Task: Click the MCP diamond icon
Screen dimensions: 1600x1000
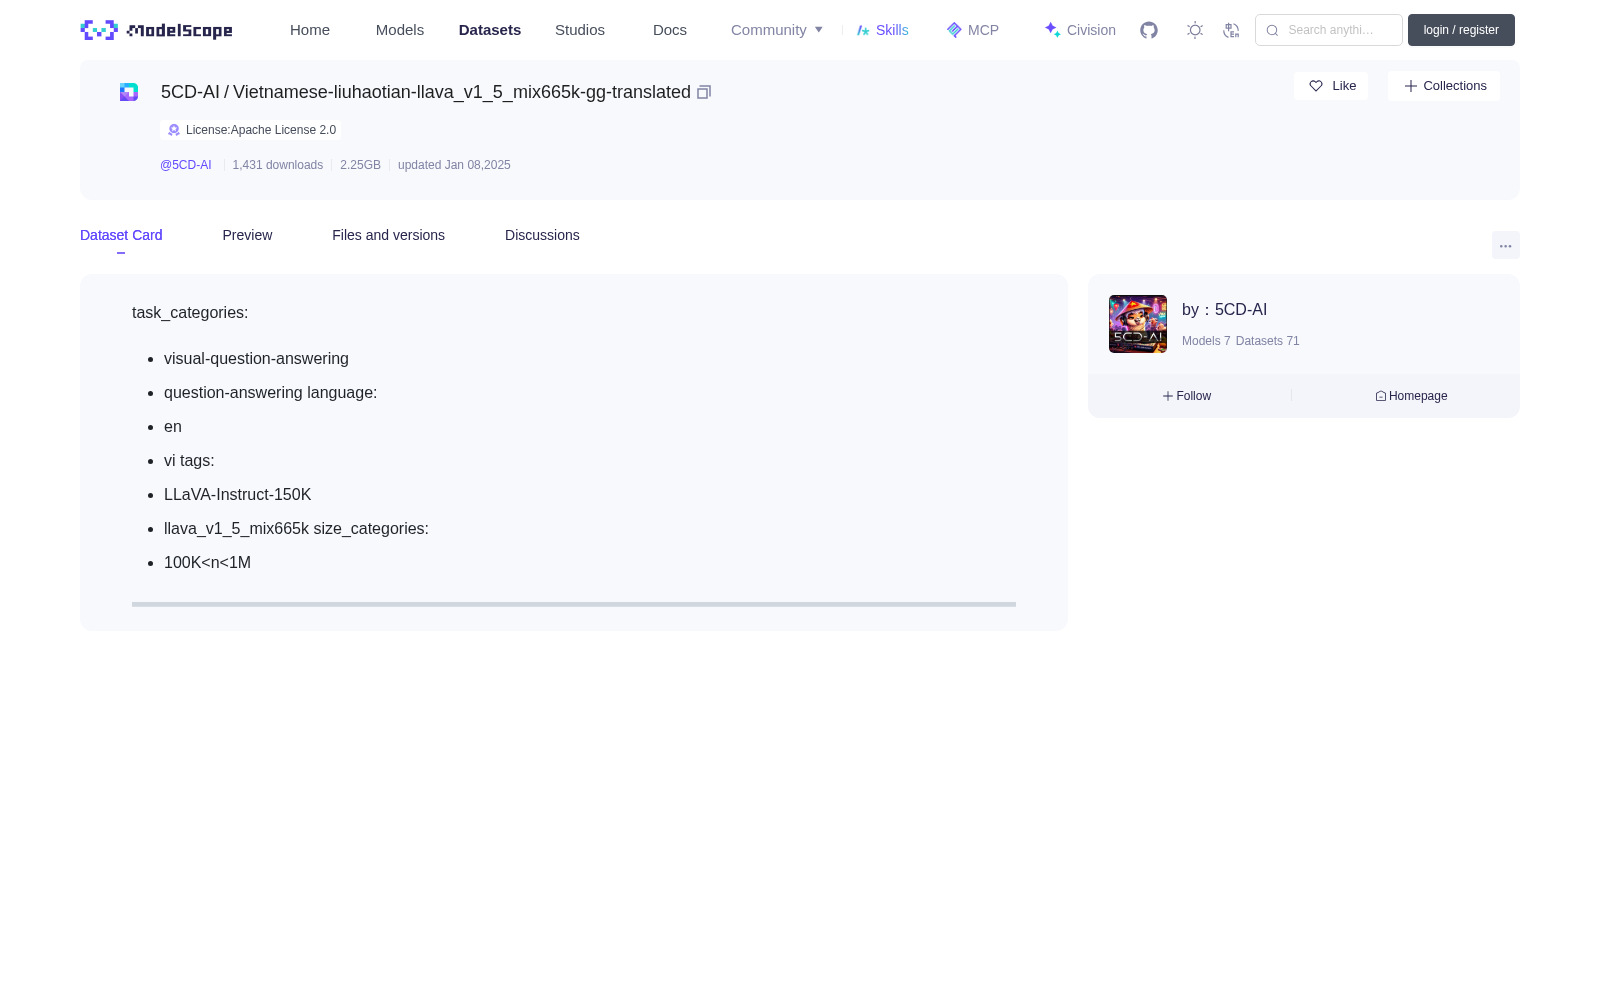Action: 954,30
